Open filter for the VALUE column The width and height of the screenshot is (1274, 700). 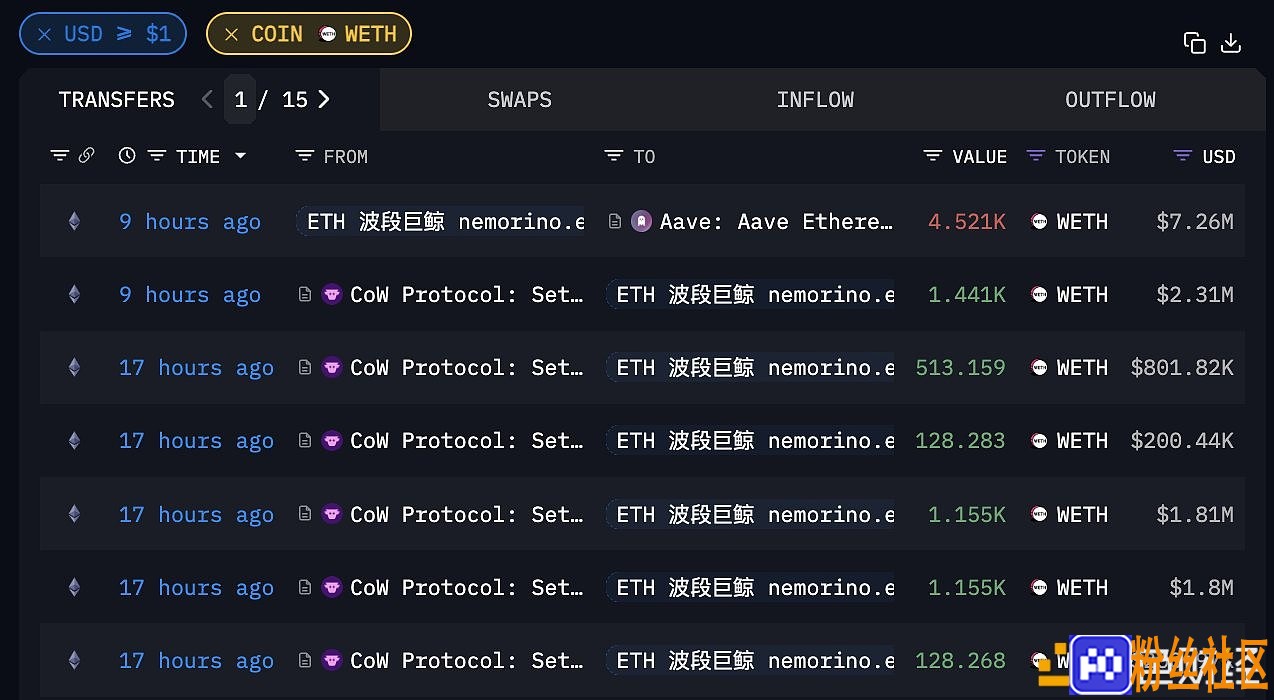933,156
